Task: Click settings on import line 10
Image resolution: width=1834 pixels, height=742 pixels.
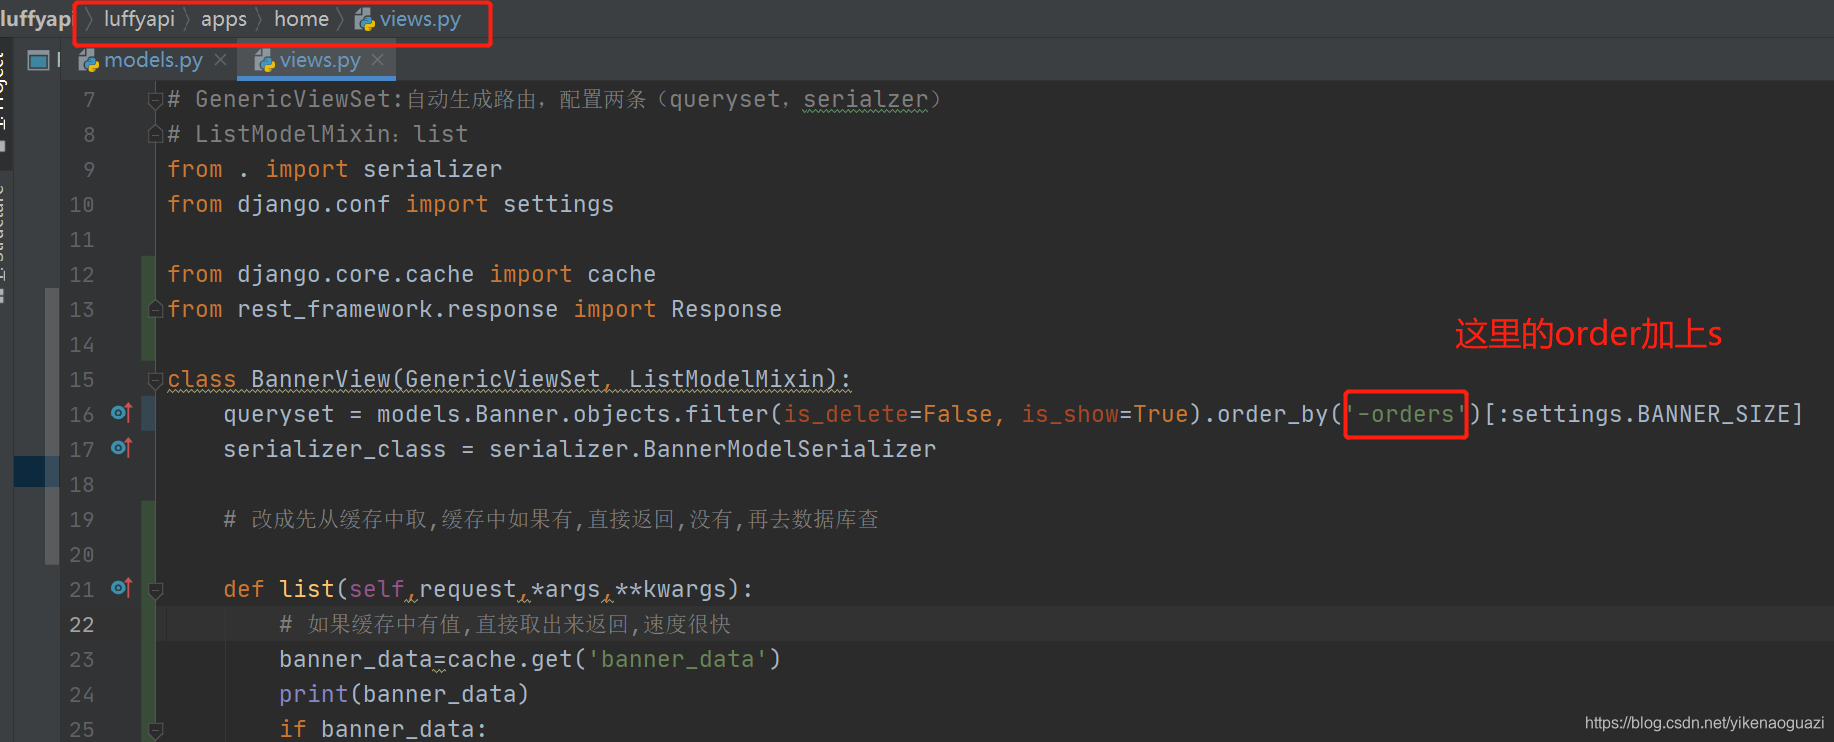Action: tap(558, 204)
